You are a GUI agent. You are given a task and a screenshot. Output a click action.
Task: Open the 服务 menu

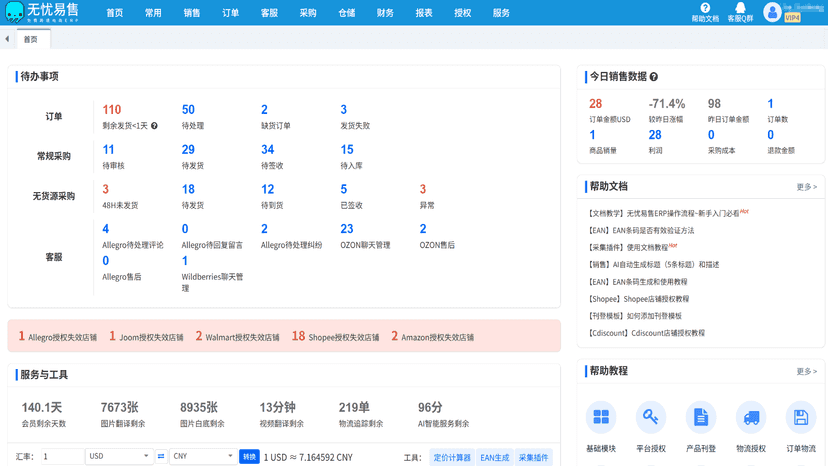click(x=501, y=13)
